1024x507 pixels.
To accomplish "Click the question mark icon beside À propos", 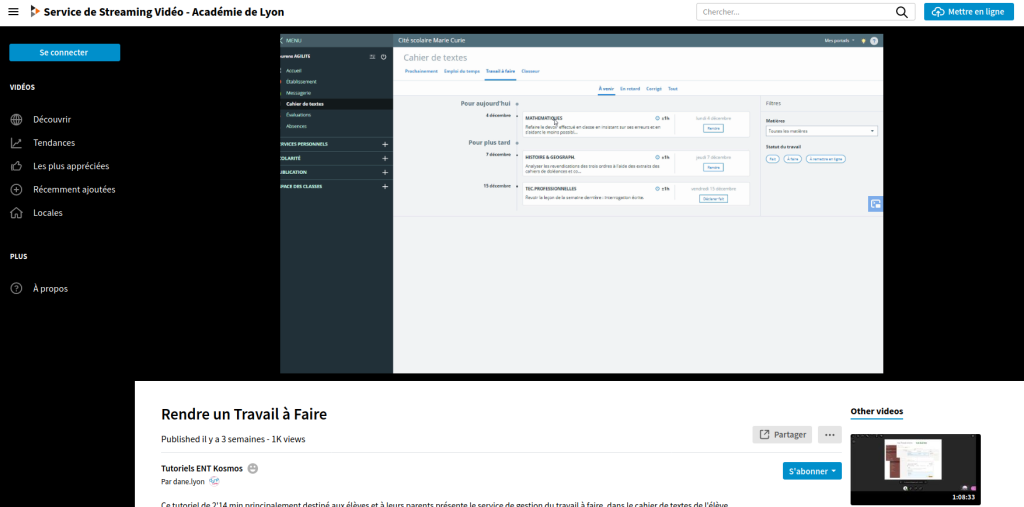I will coord(16,288).
